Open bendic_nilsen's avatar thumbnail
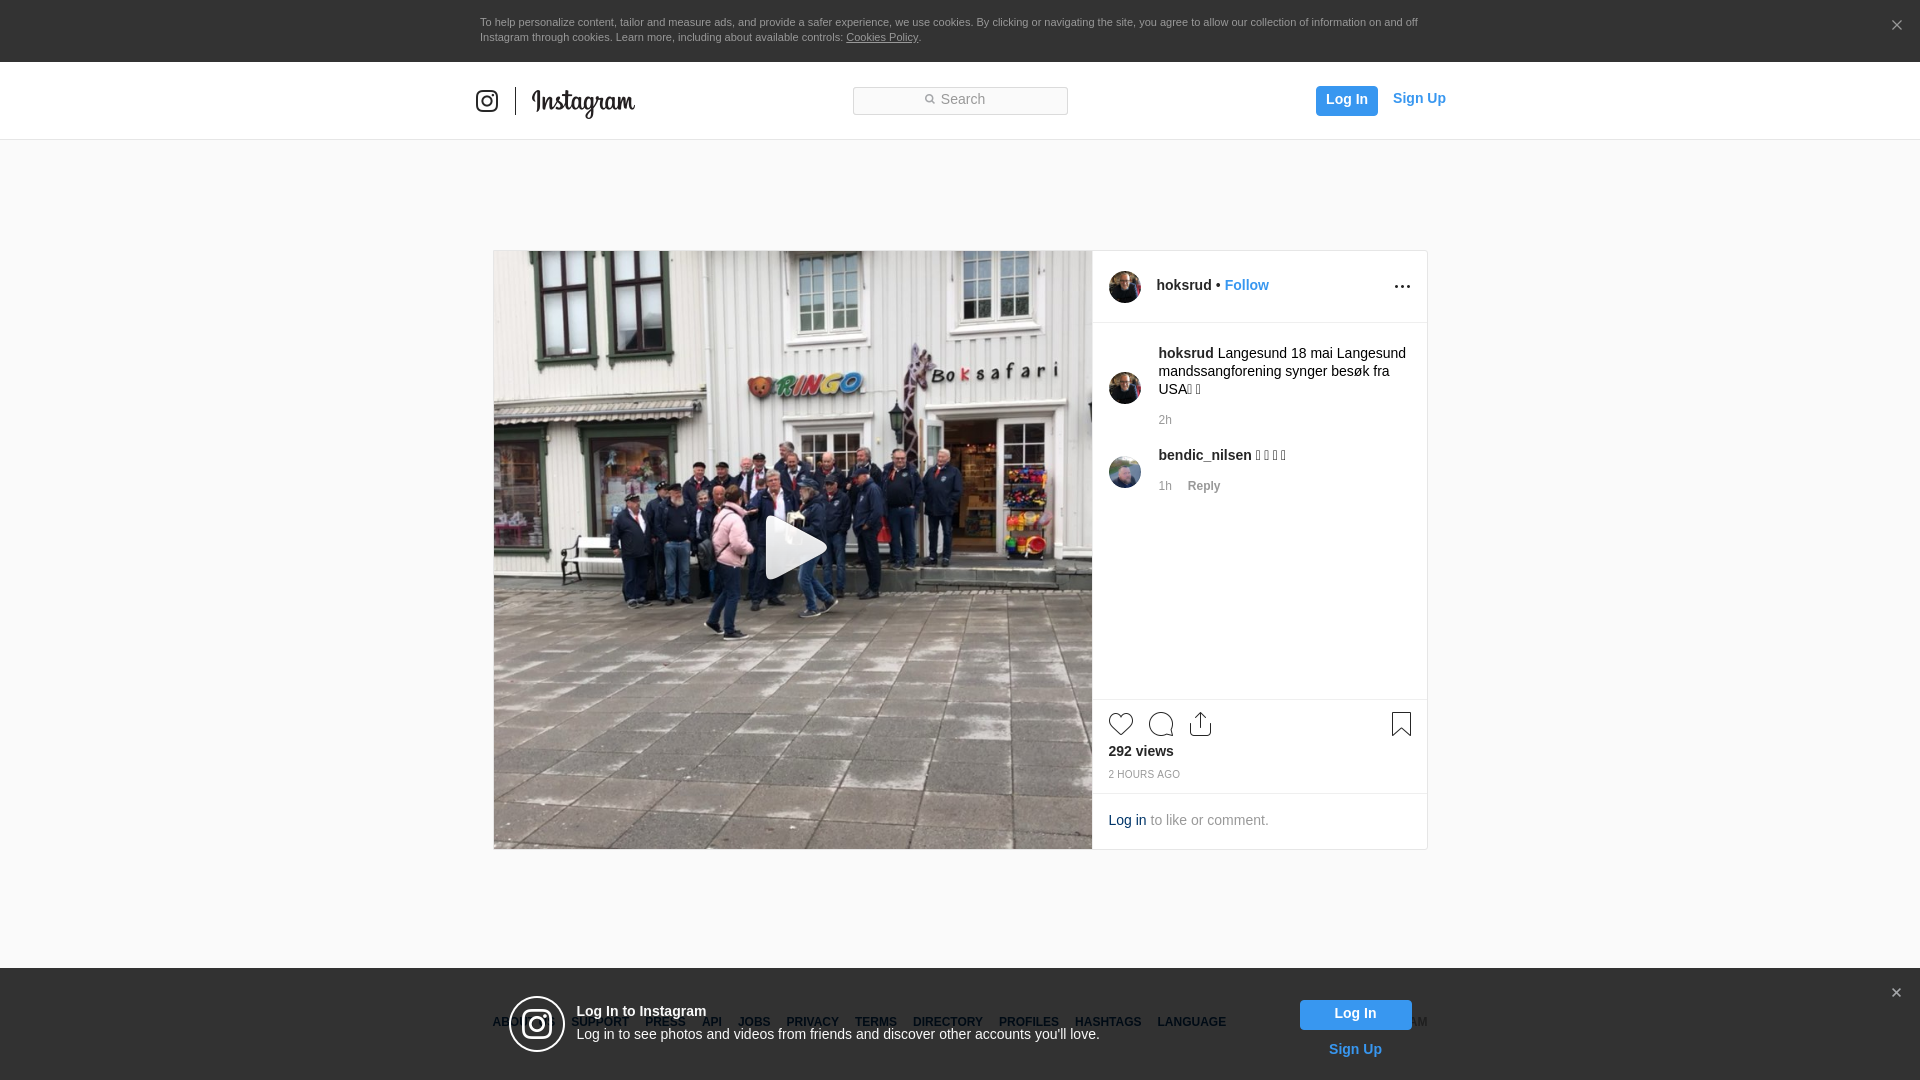 pos(1125,472)
